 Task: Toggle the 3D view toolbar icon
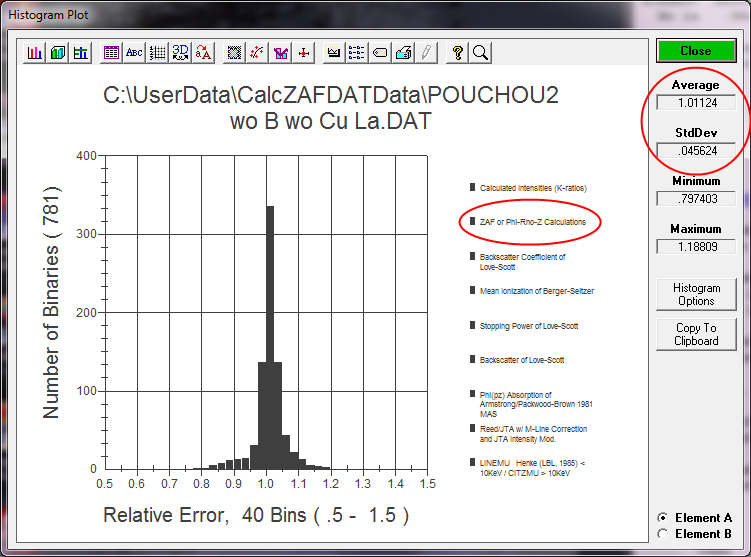180,52
